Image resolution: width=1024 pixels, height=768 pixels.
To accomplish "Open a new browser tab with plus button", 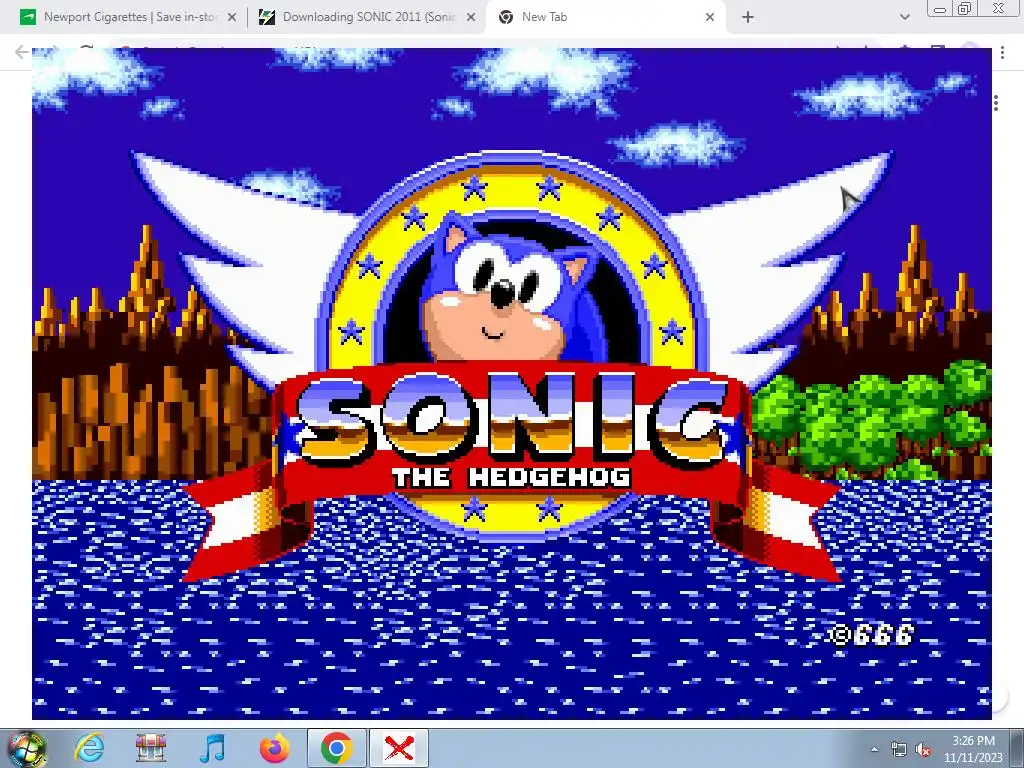I will click(x=748, y=18).
